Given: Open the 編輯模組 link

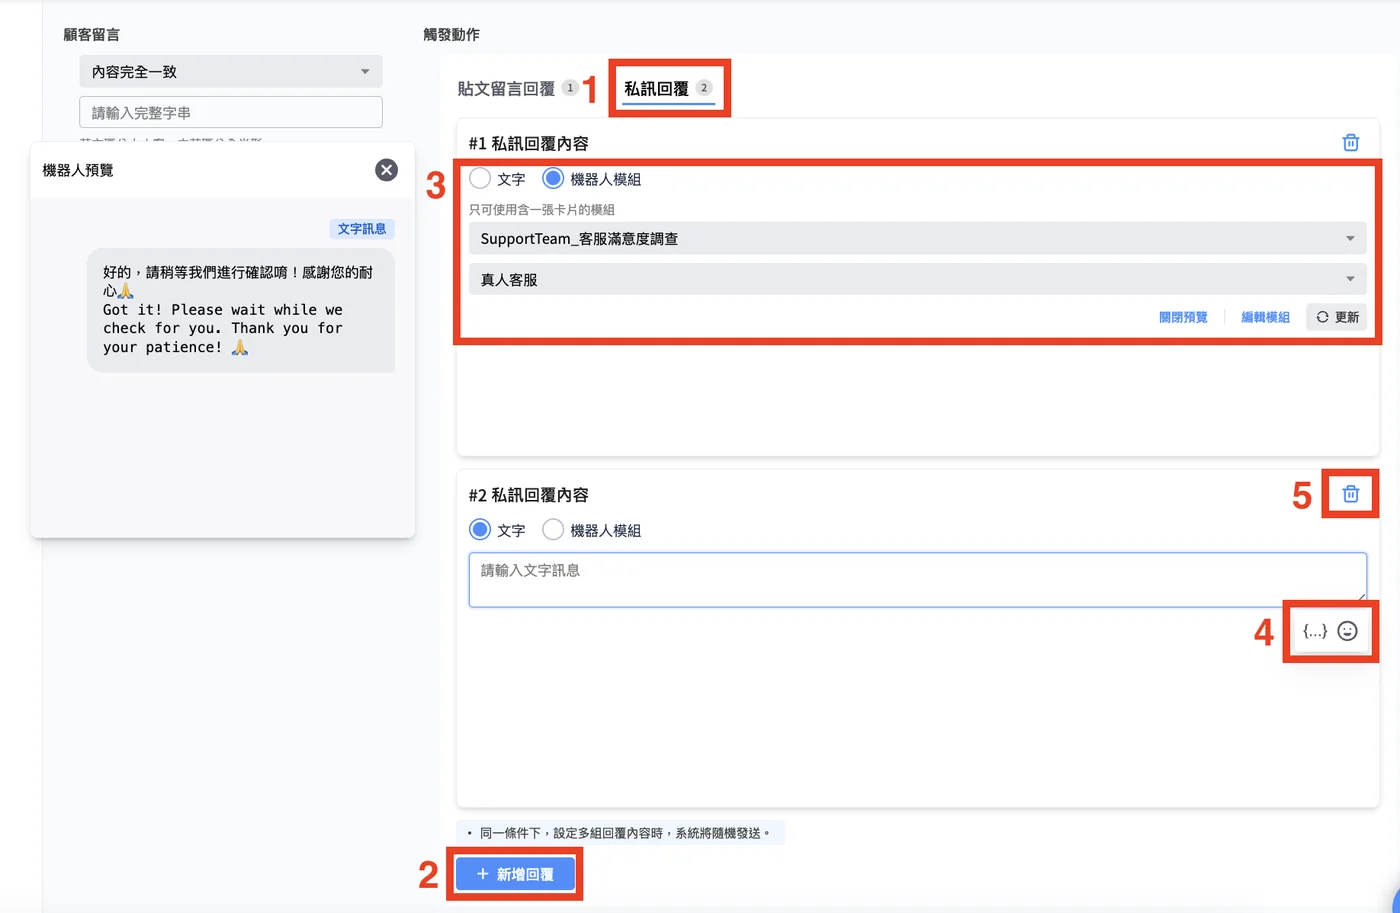Looking at the screenshot, I should 1265,317.
